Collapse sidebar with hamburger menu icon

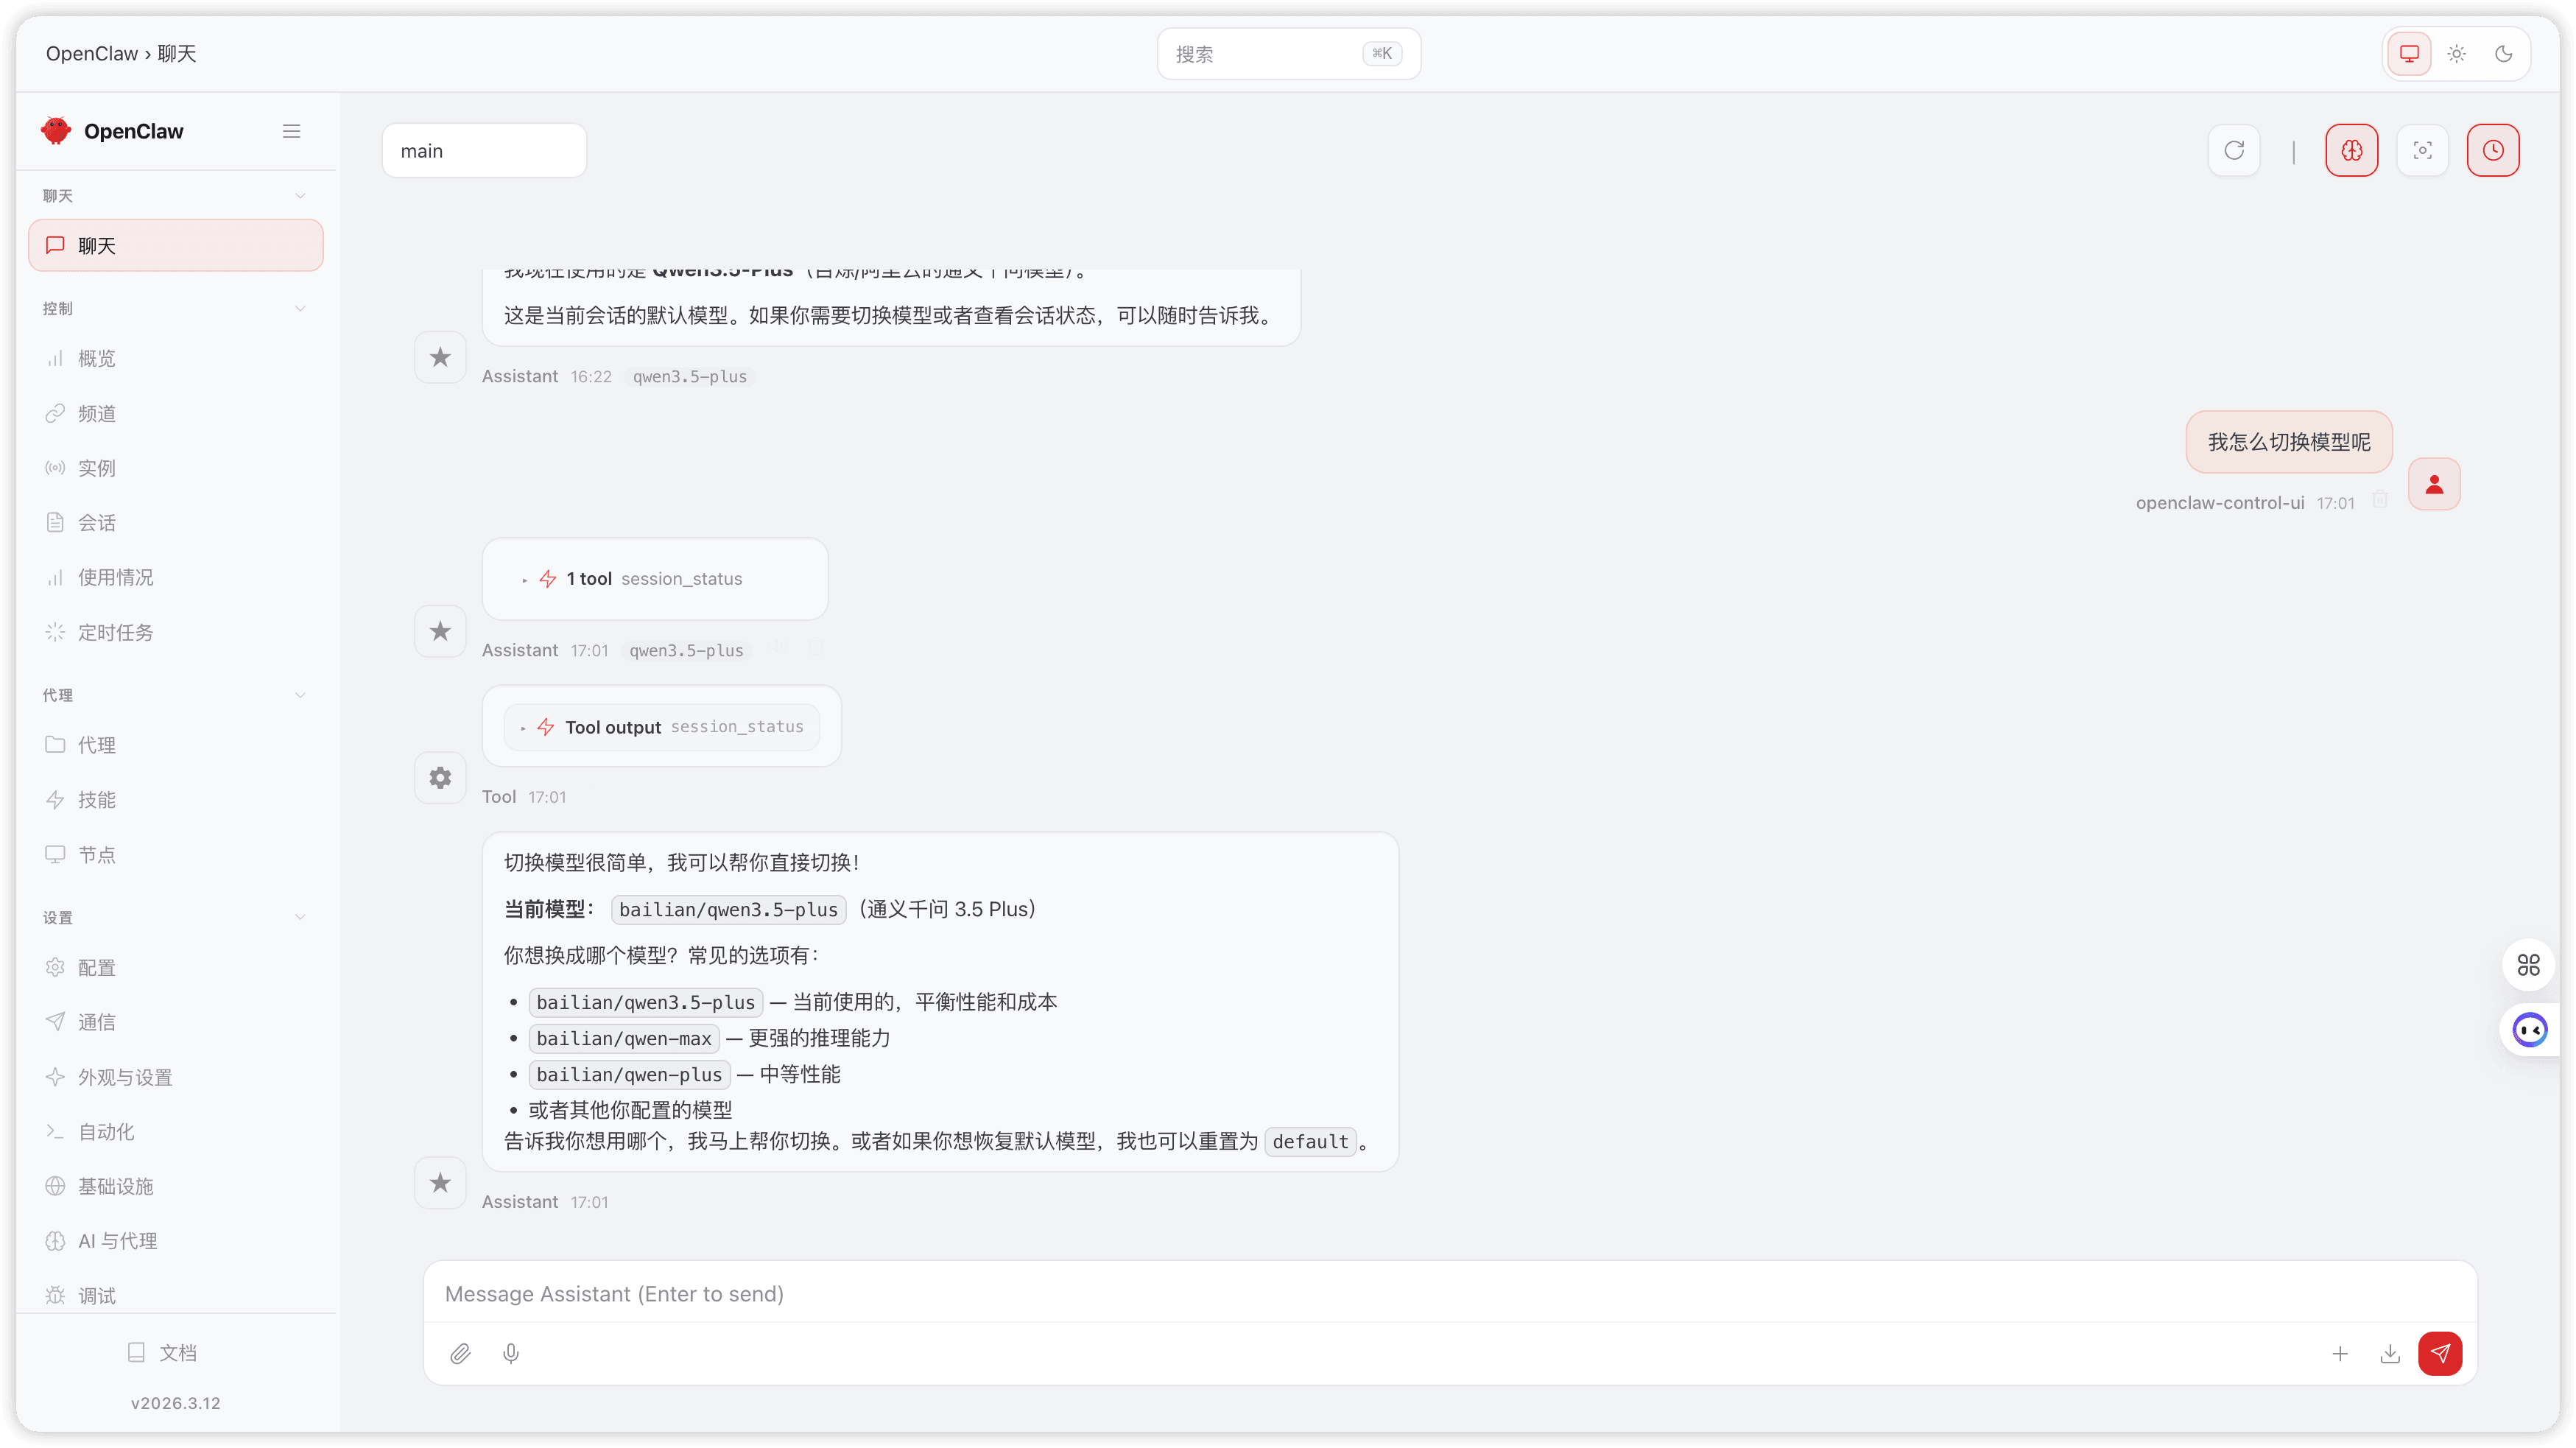291,131
